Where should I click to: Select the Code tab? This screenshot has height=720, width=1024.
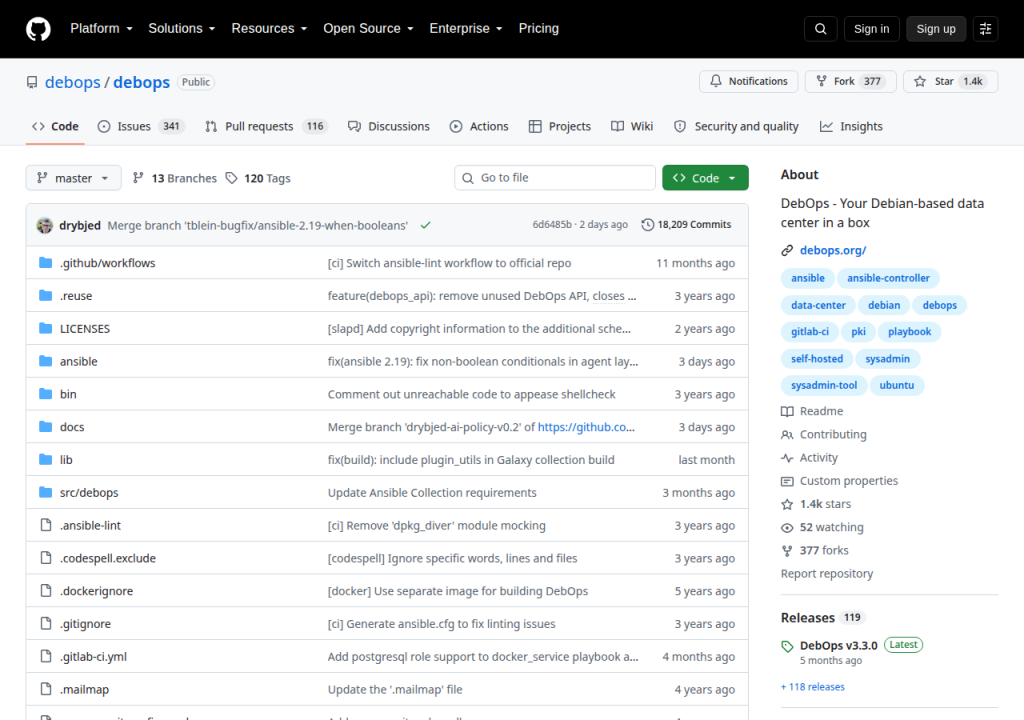point(56,126)
